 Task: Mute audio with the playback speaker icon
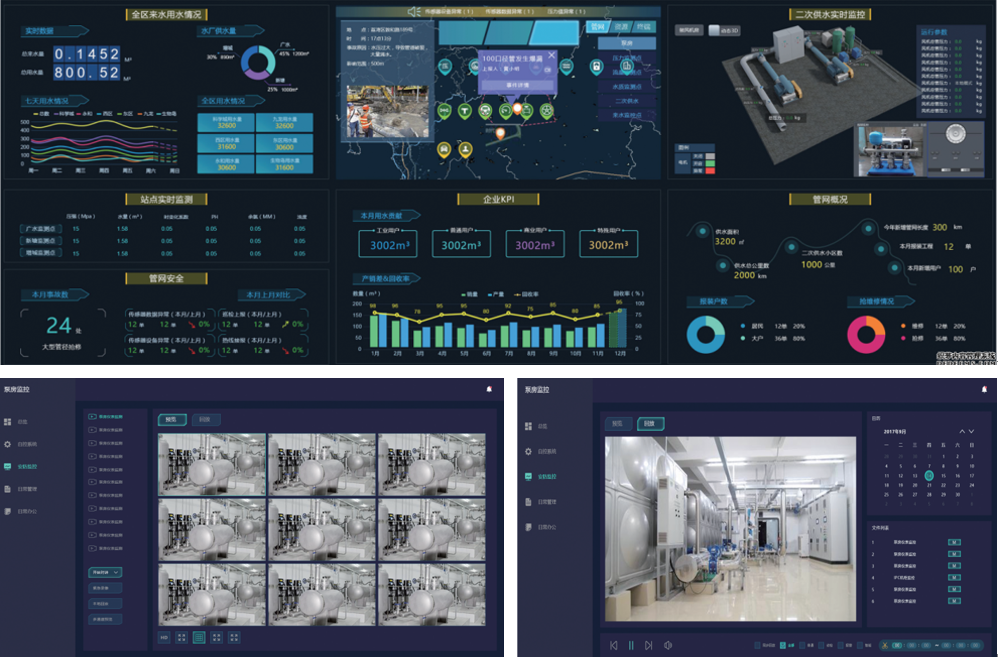click(x=668, y=646)
